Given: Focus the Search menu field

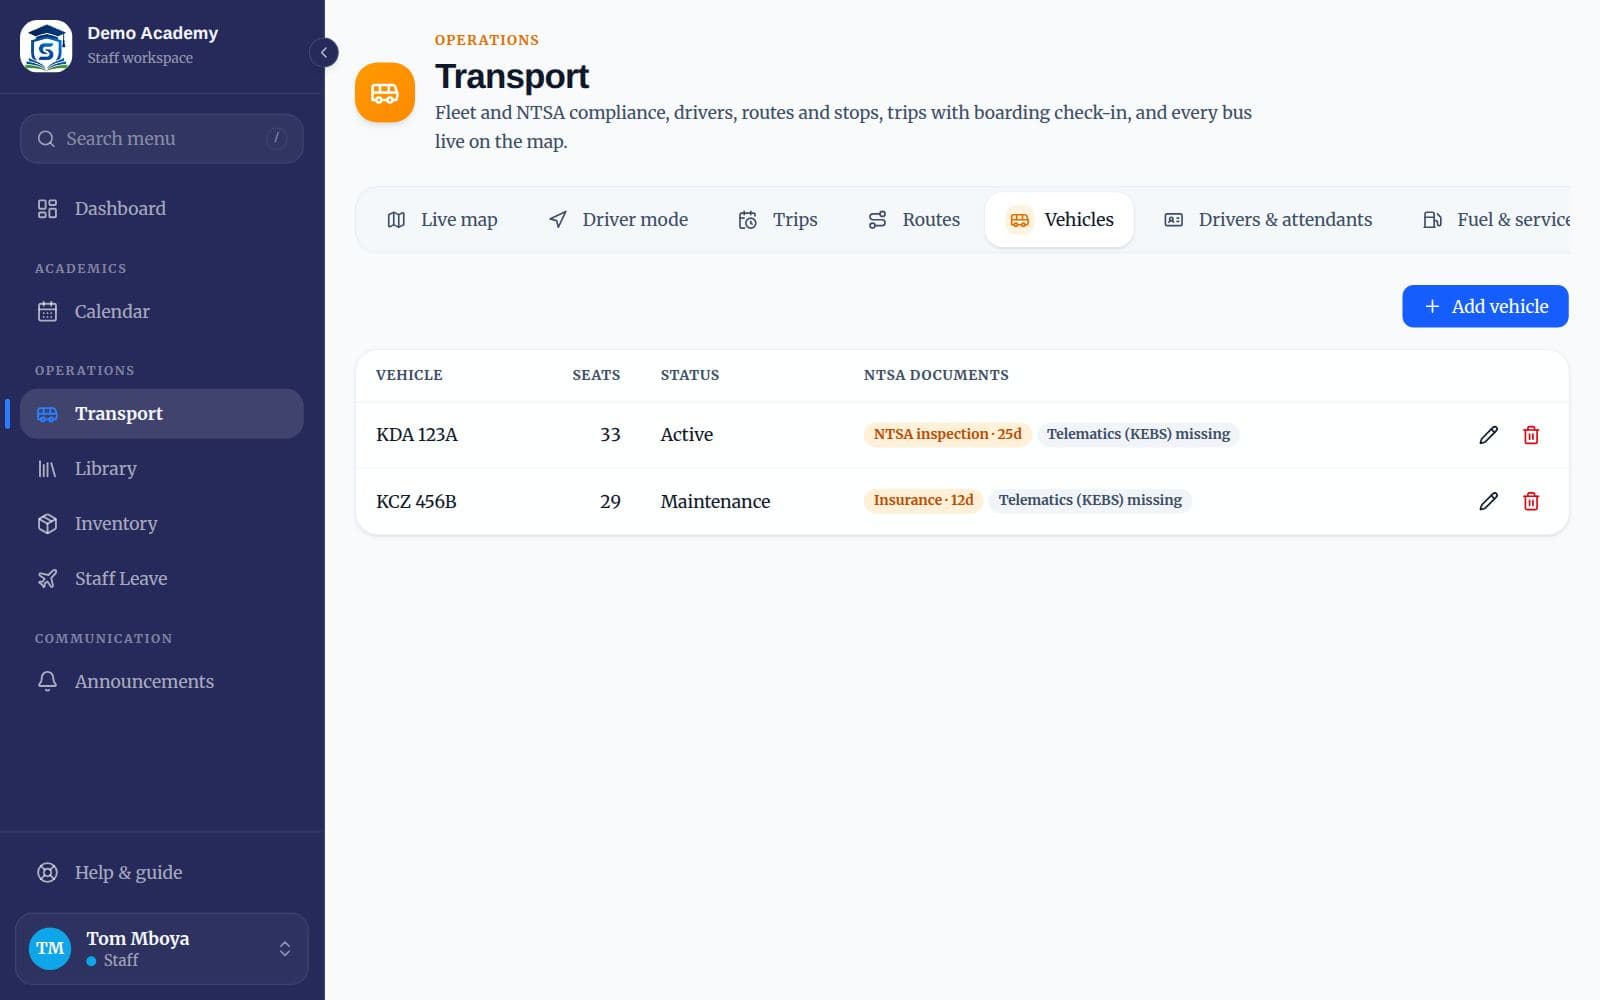Looking at the screenshot, I should pyautogui.click(x=161, y=139).
